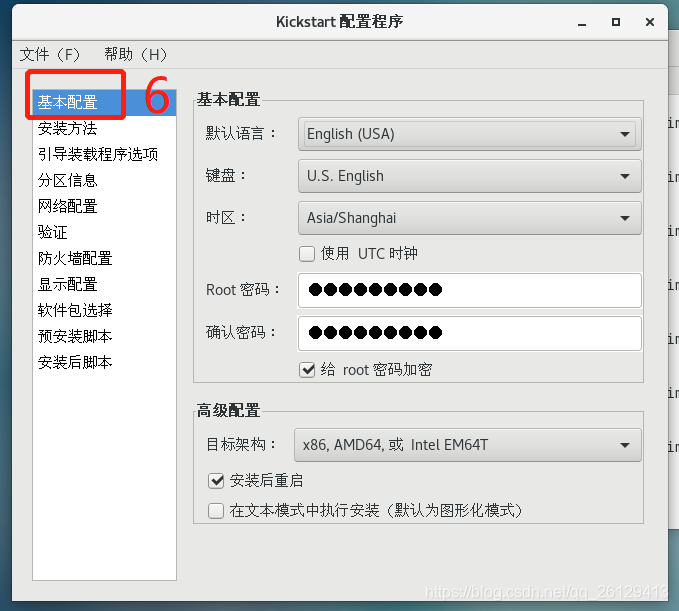Image resolution: width=679 pixels, height=611 pixels.
Task: Open 软件包选择 section
Action: [104, 310]
